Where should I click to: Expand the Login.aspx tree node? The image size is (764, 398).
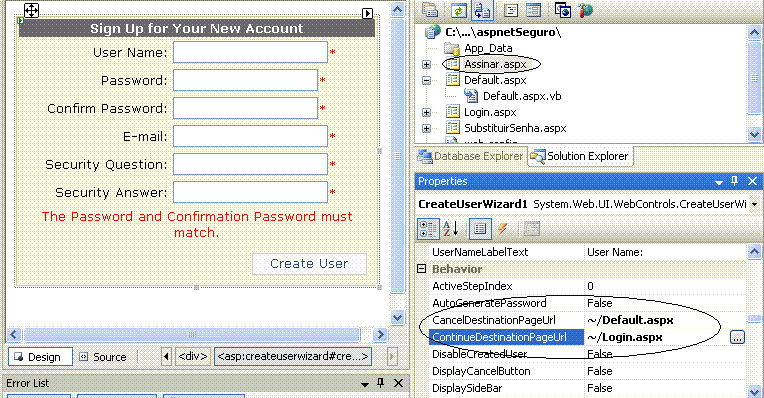(x=426, y=113)
